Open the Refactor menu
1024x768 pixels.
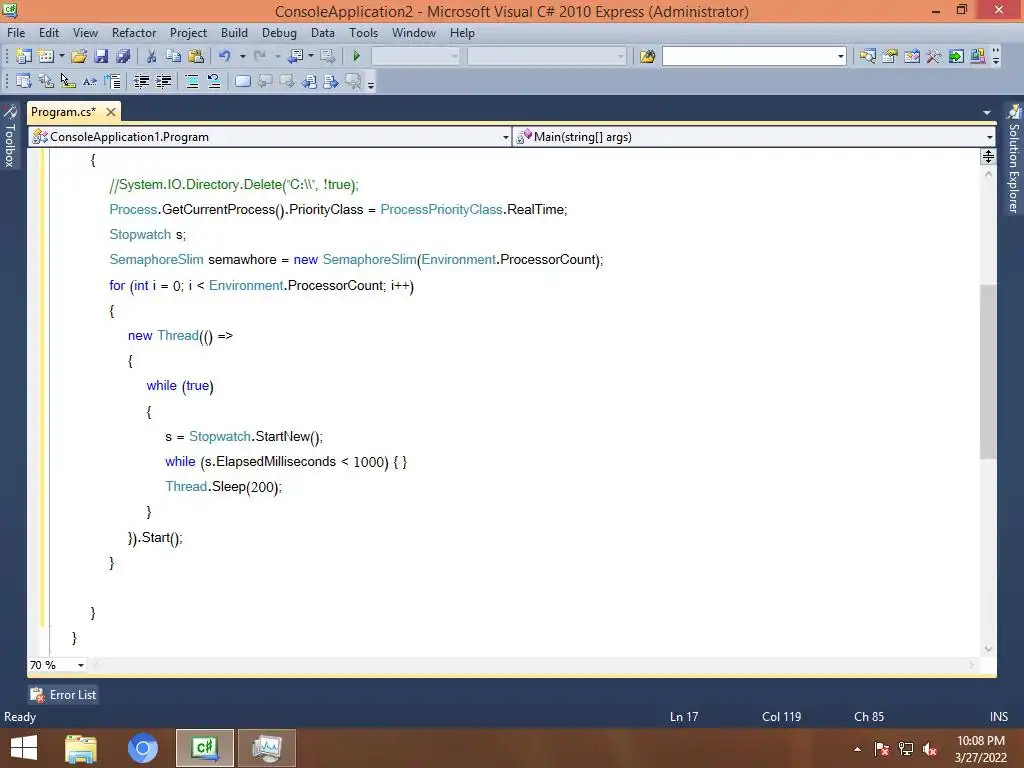(x=134, y=33)
